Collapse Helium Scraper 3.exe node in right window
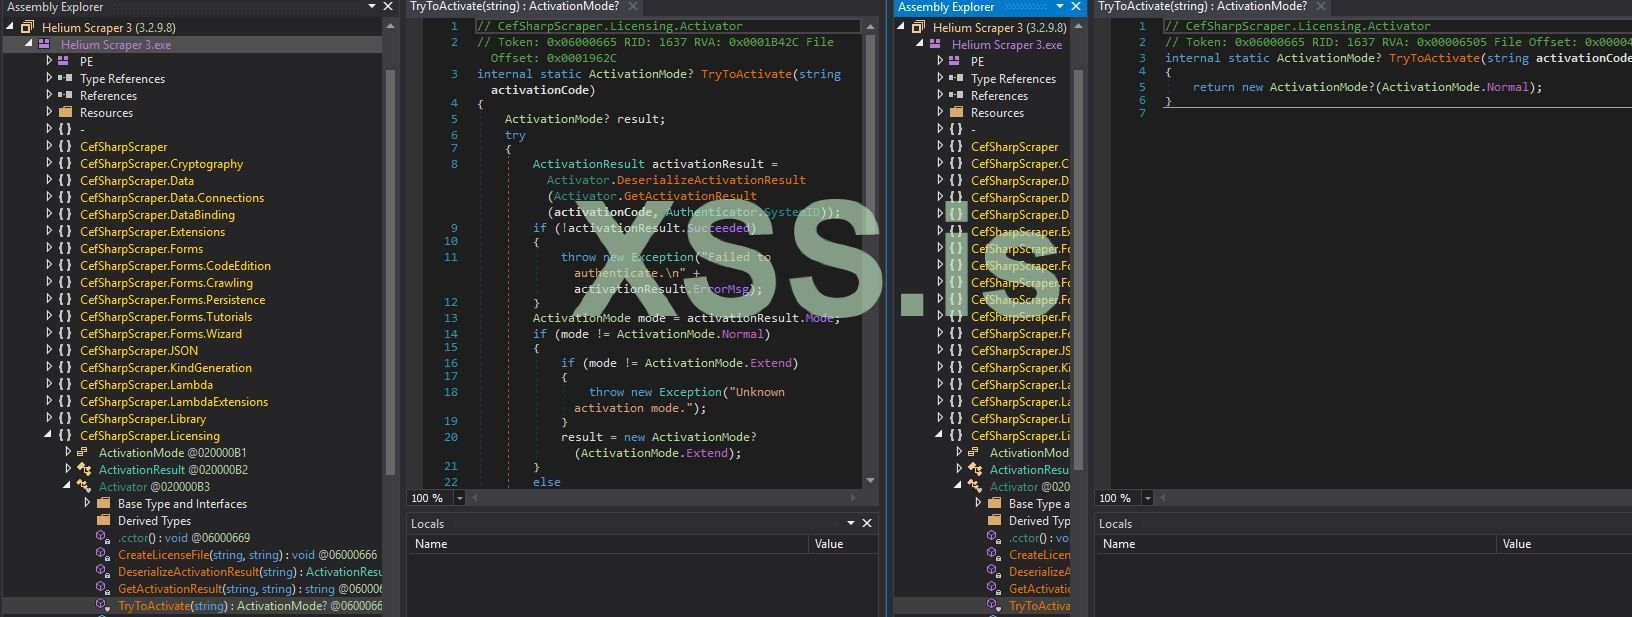This screenshot has width=1632, height=617. point(920,45)
